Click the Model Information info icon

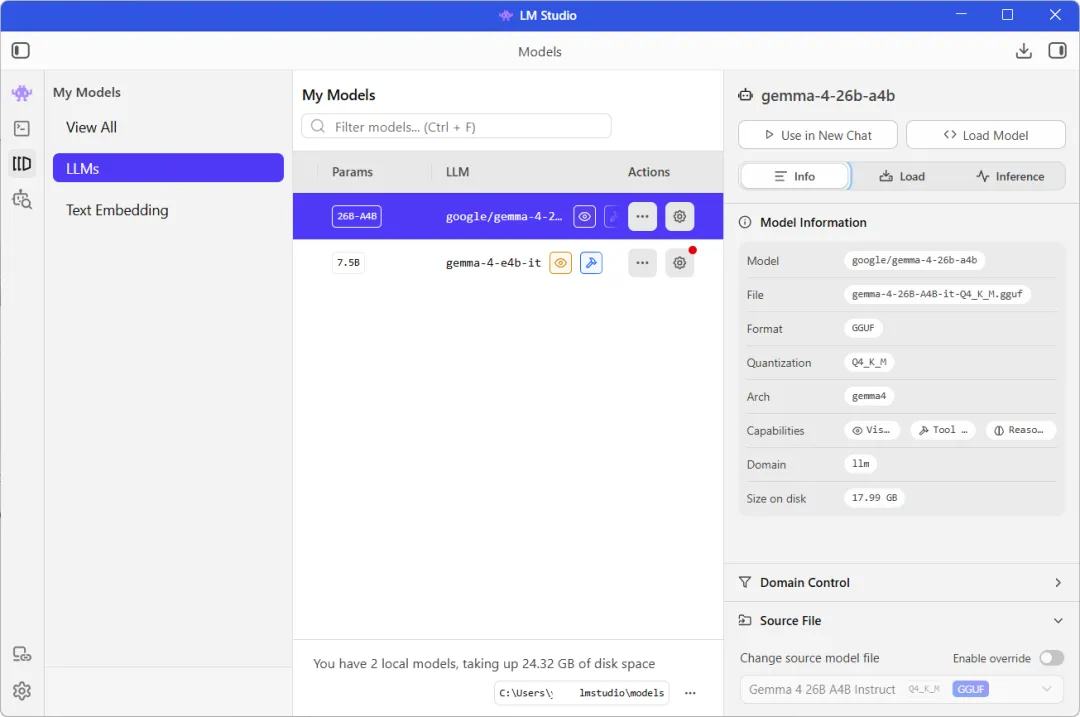(745, 222)
